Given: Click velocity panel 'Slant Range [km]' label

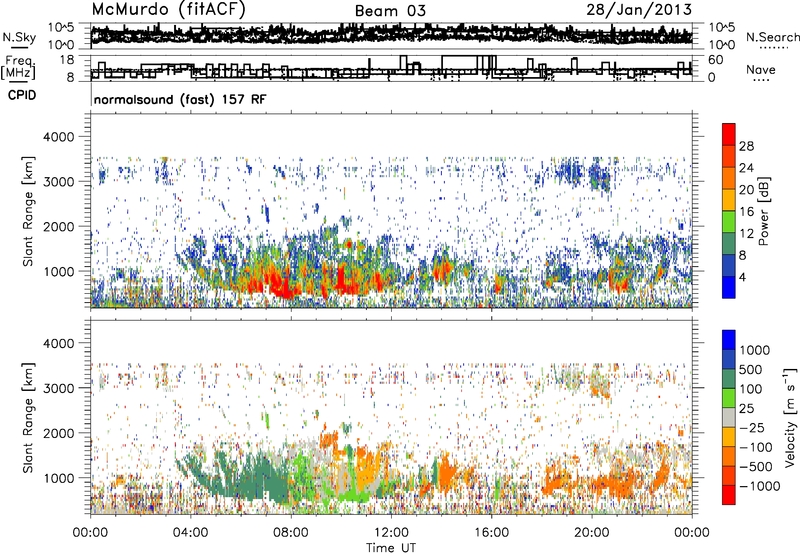Looking at the screenshot, I should (28, 418).
